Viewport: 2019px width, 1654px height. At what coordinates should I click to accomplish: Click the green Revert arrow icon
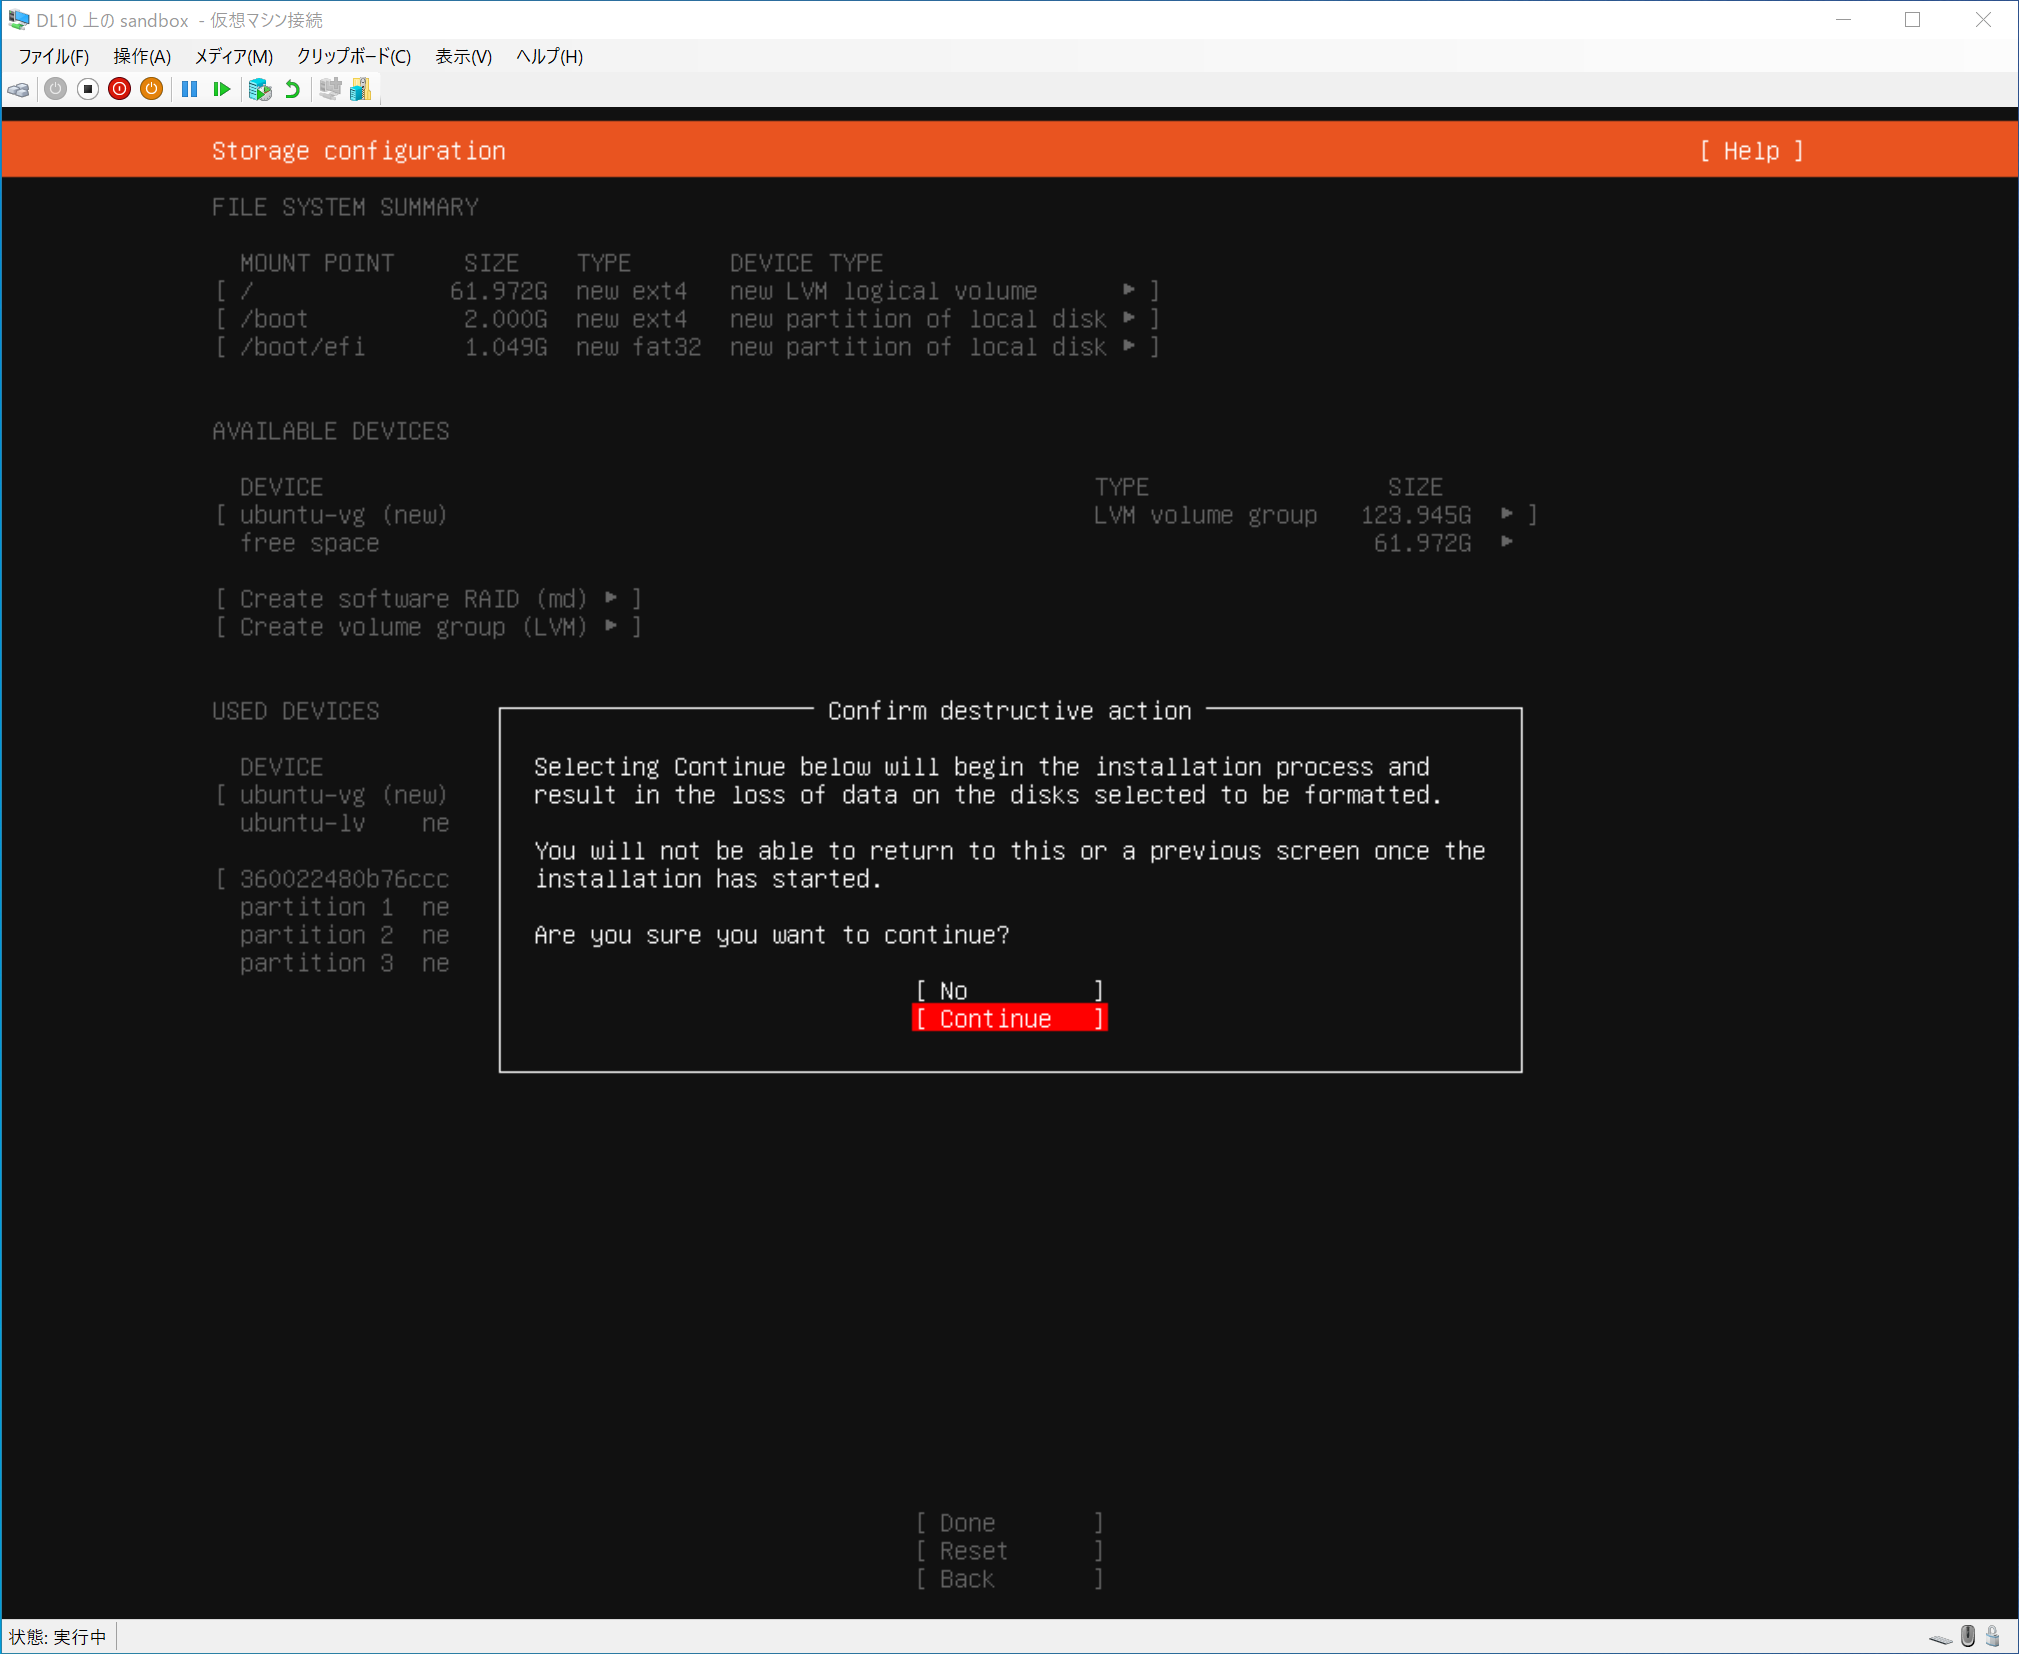point(292,90)
